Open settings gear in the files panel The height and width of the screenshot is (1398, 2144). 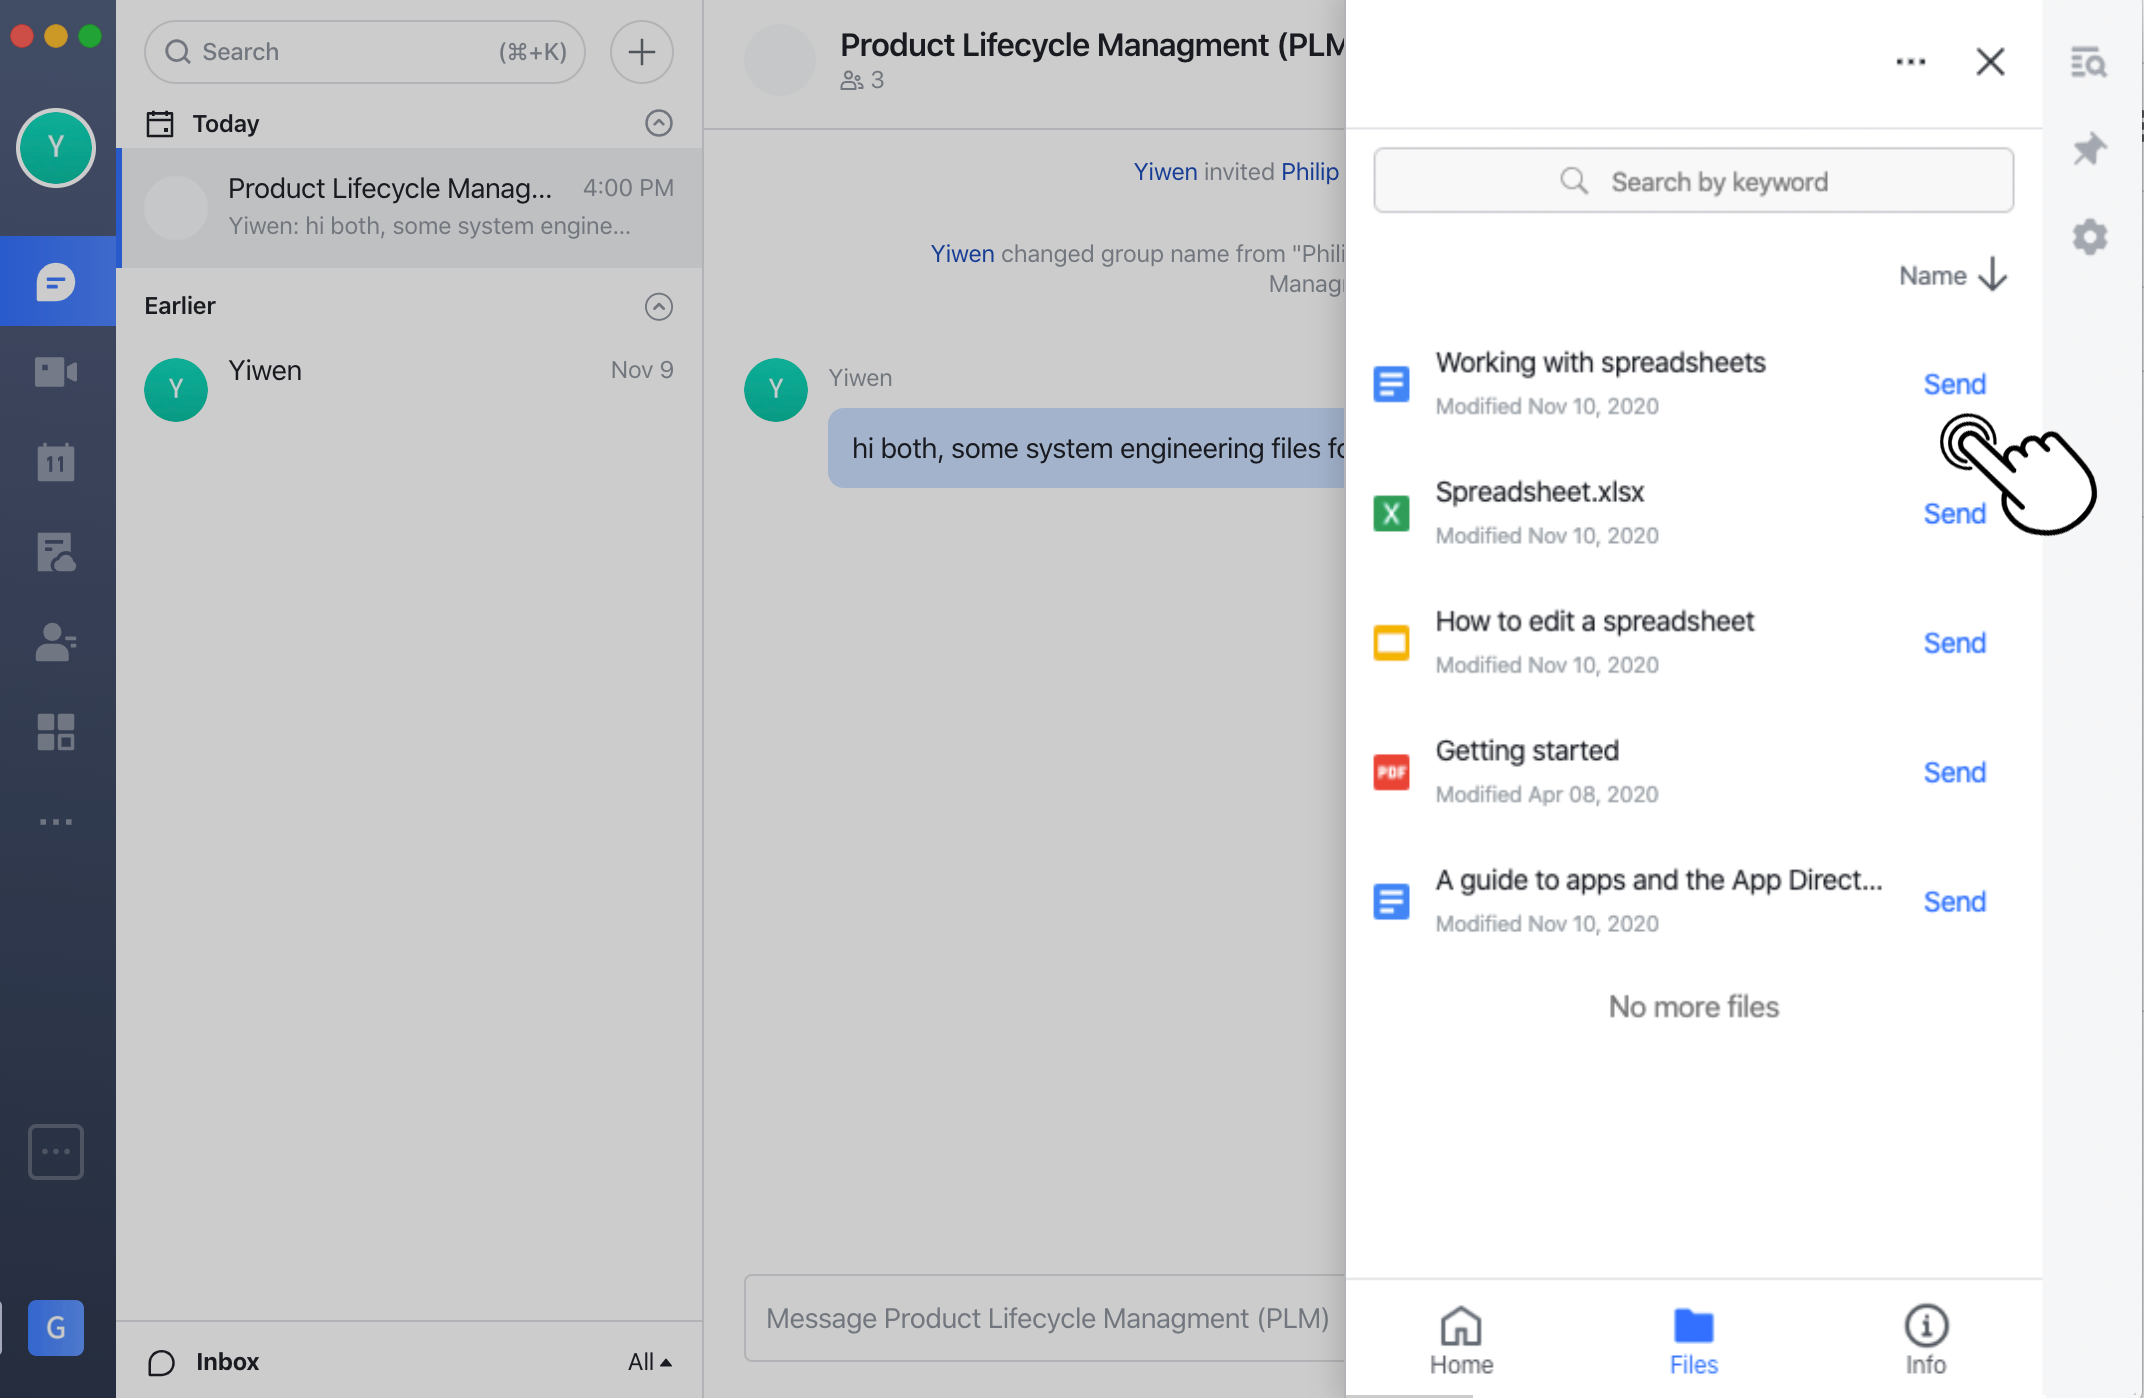pyautogui.click(x=2089, y=236)
